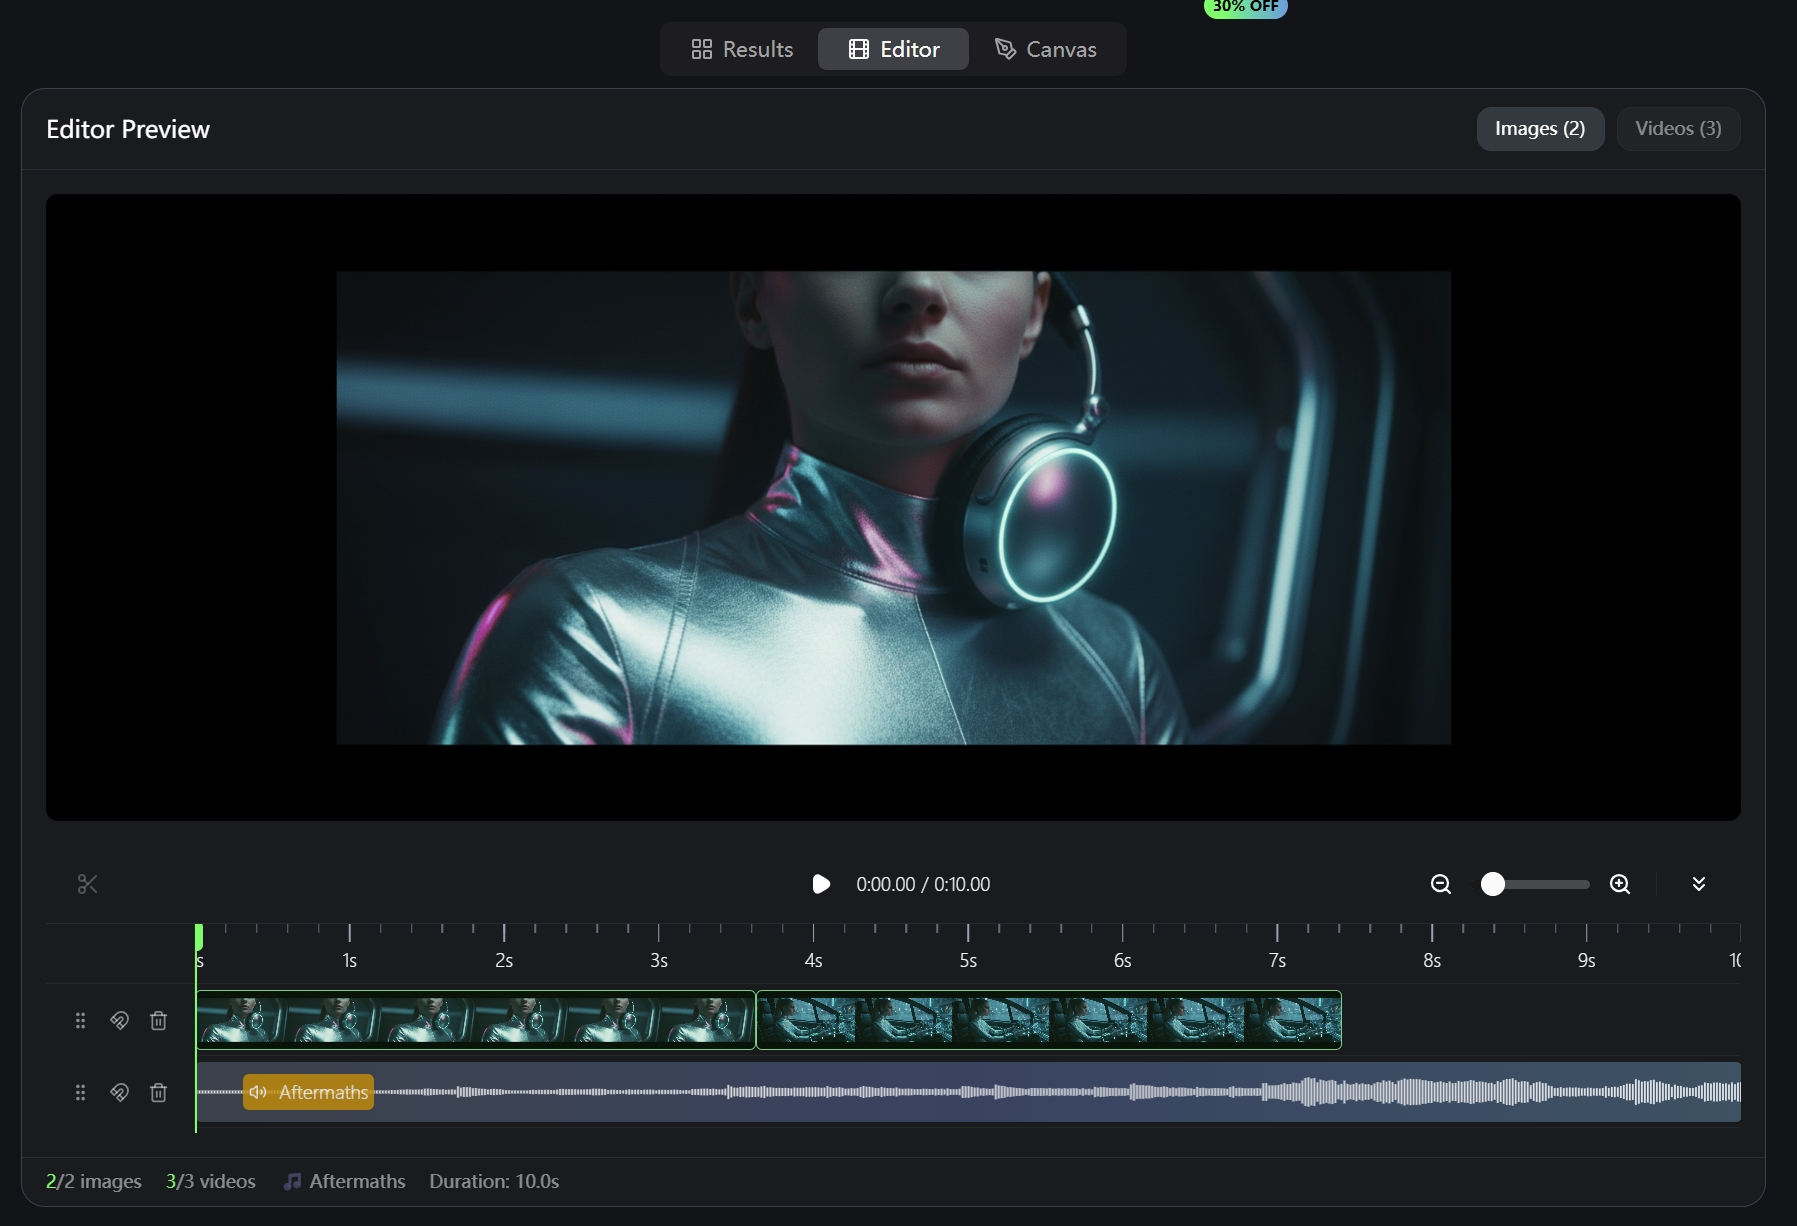Click the timeline zoom slider handle
This screenshot has width=1797, height=1226.
click(x=1492, y=884)
